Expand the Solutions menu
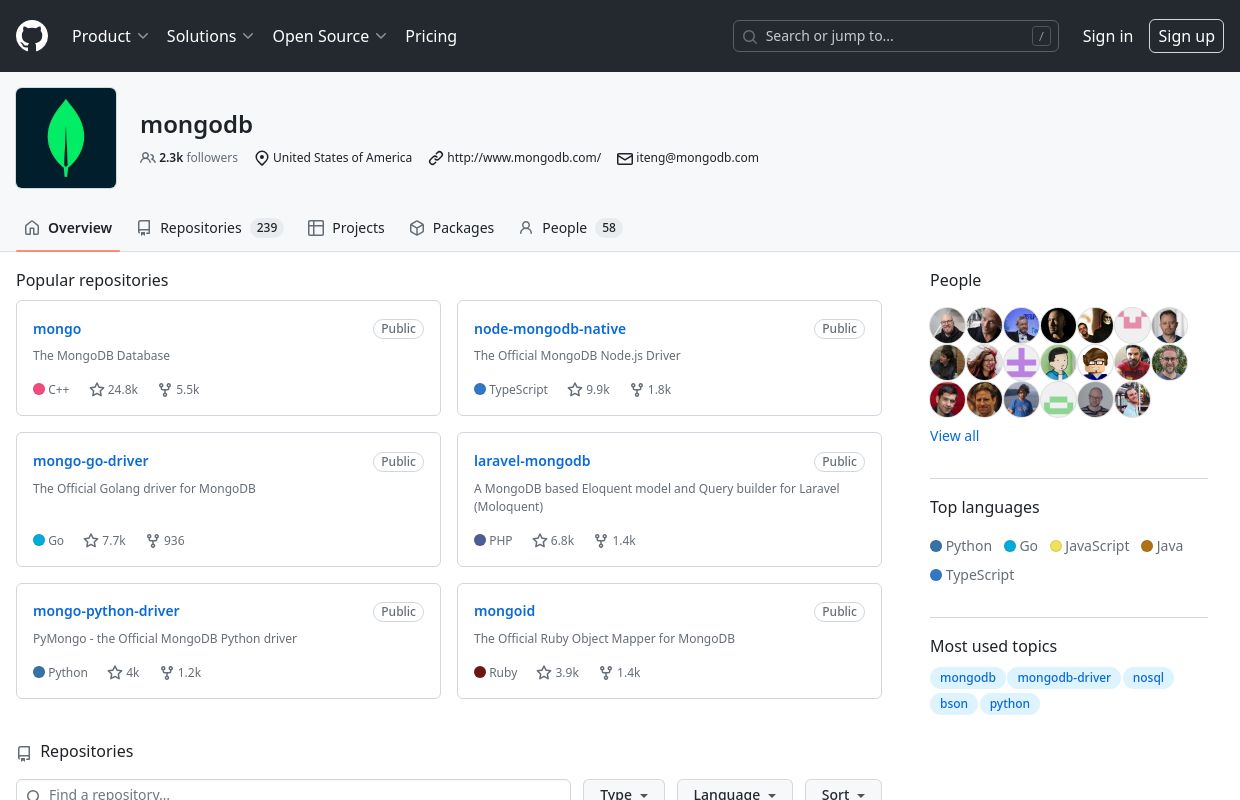Screen dimensions: 1240x800 pos(210,36)
